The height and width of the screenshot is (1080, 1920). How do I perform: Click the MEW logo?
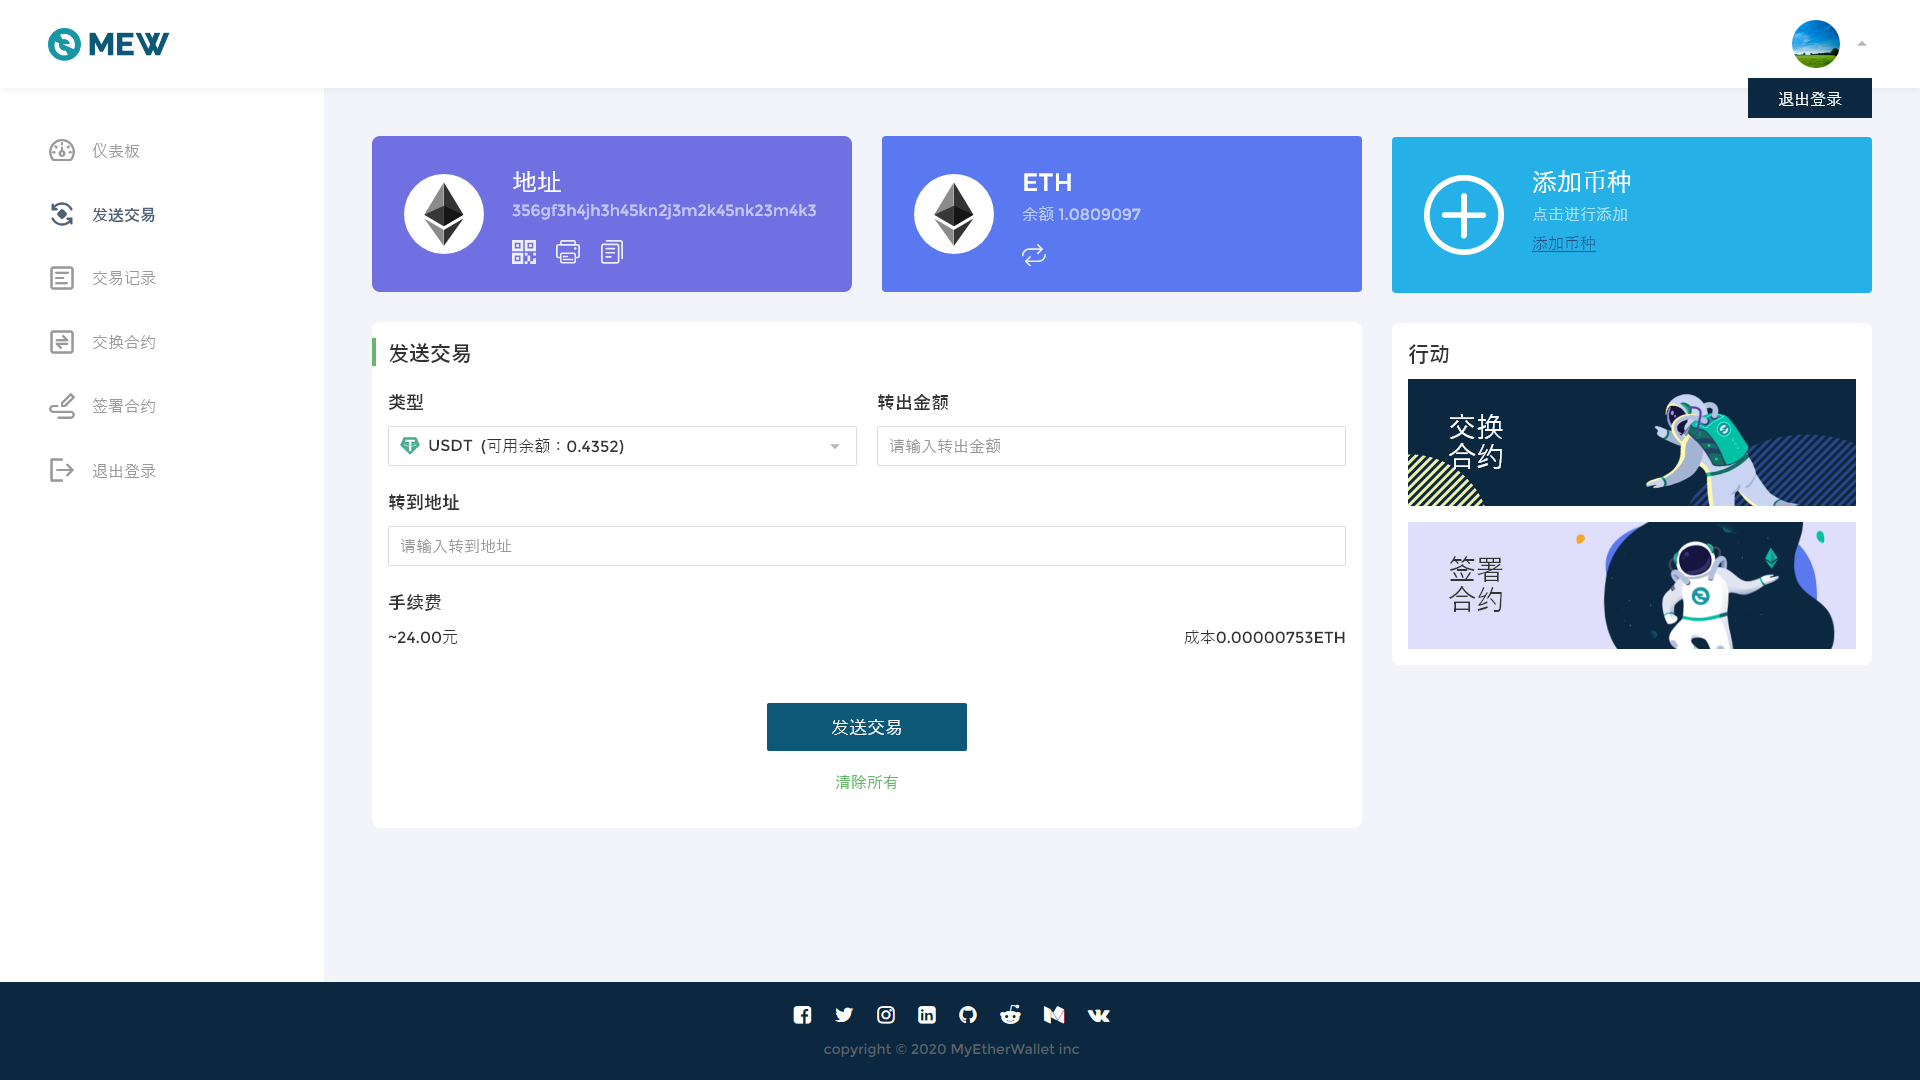[108, 44]
